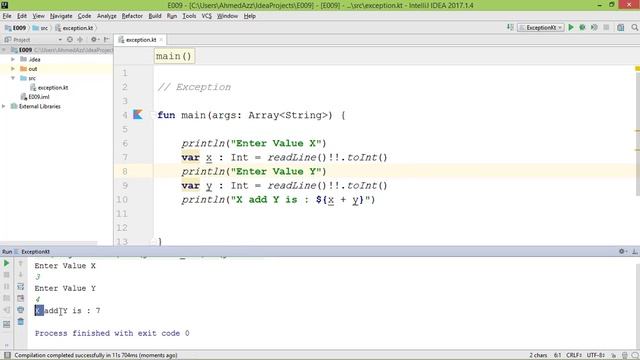Viewport: 640px width, 360px height.
Task: Expand External Libraries node
Action: [x=4, y=106]
